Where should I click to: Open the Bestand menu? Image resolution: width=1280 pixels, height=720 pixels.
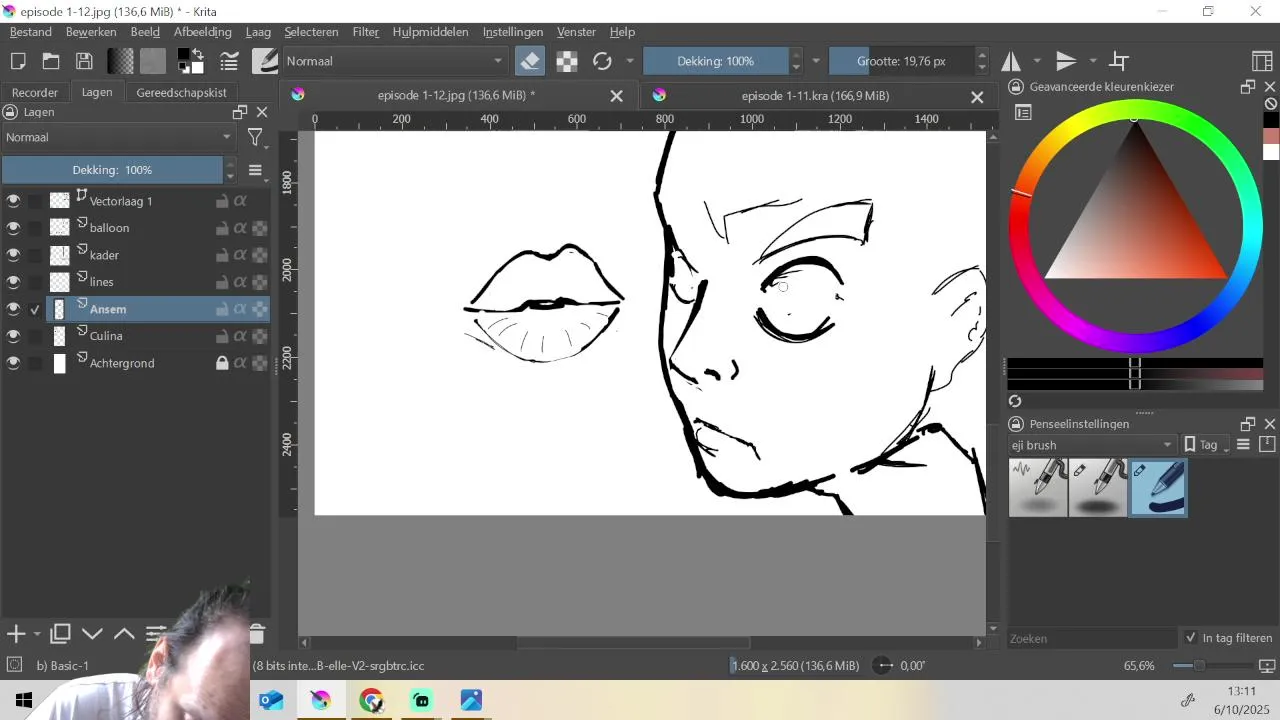(x=31, y=32)
